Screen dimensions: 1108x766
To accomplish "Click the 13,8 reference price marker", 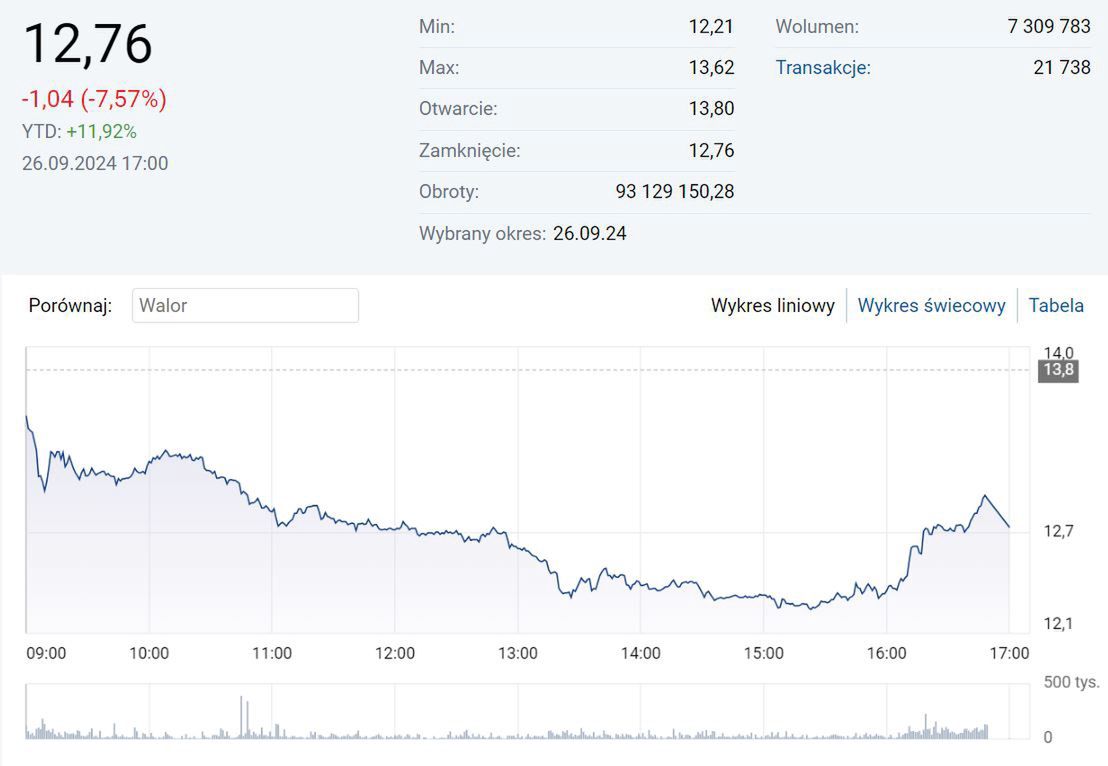I will click(x=1058, y=371).
